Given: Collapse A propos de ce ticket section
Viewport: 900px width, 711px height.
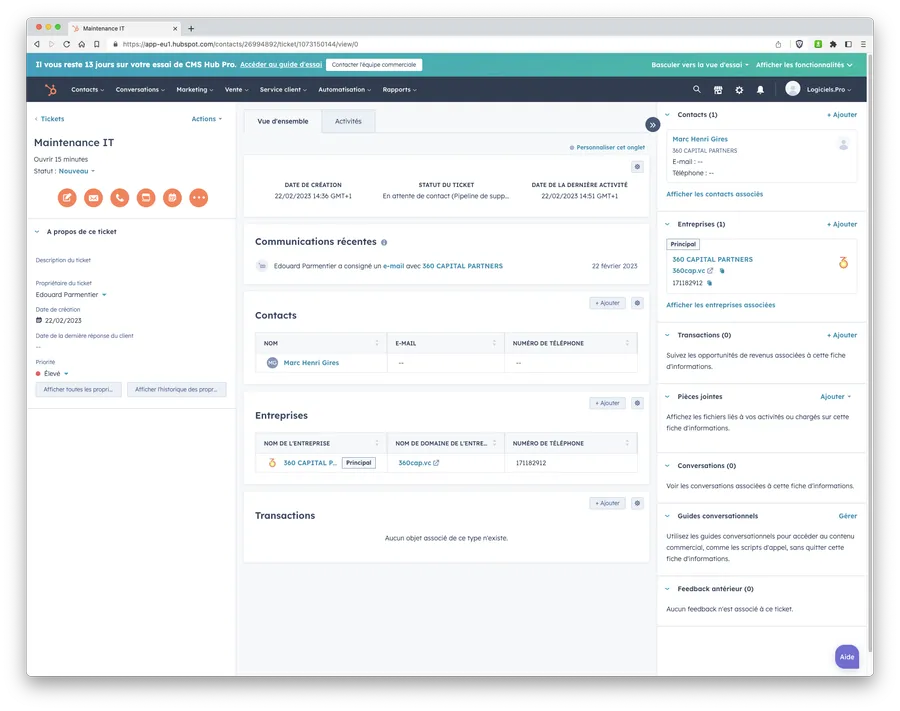Looking at the screenshot, I should coord(37,232).
